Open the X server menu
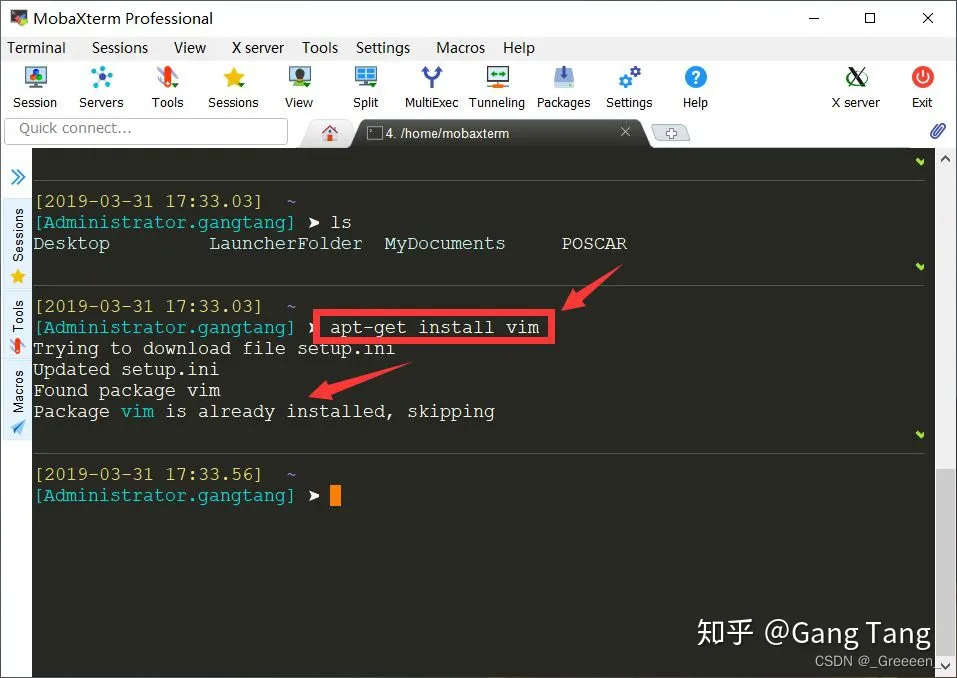The image size is (957, 678). [258, 48]
